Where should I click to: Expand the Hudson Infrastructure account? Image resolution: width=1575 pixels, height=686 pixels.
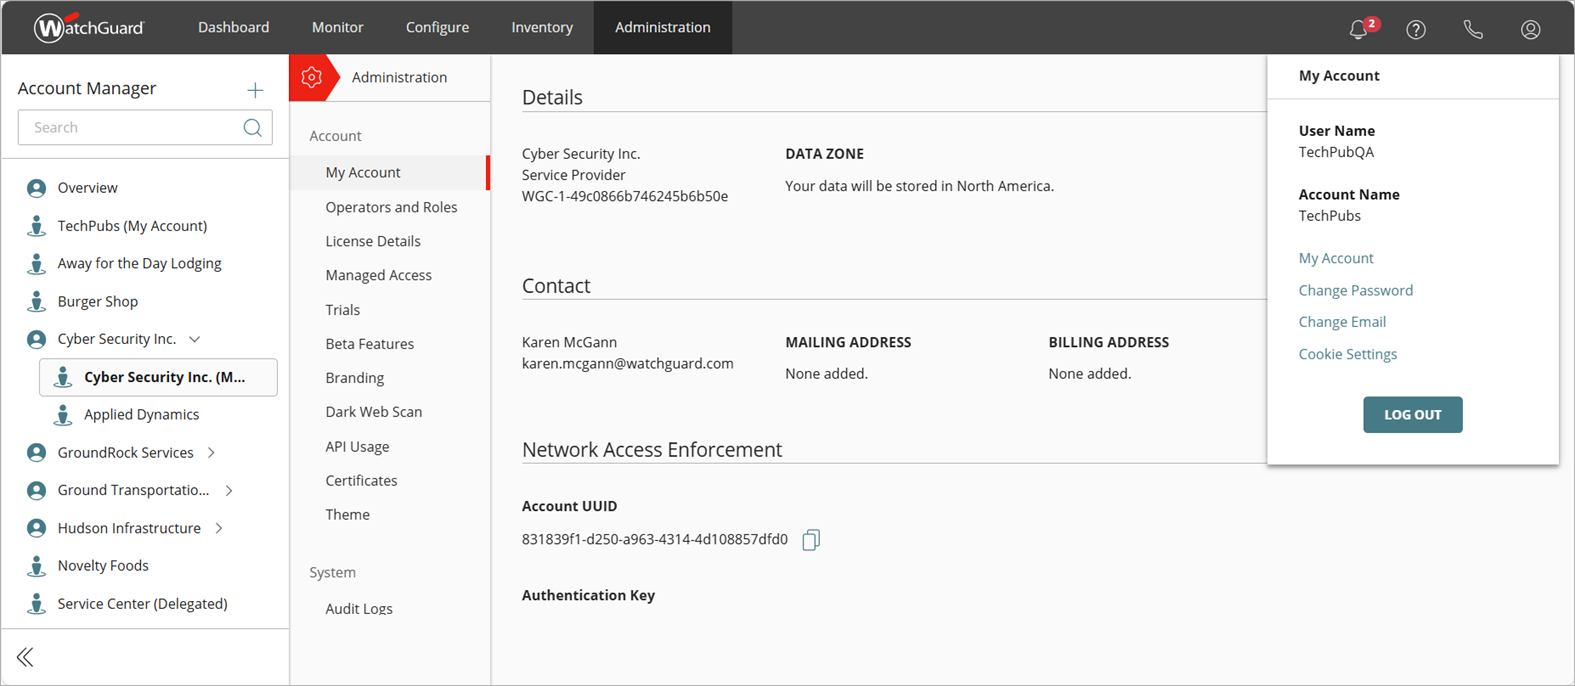tap(219, 528)
